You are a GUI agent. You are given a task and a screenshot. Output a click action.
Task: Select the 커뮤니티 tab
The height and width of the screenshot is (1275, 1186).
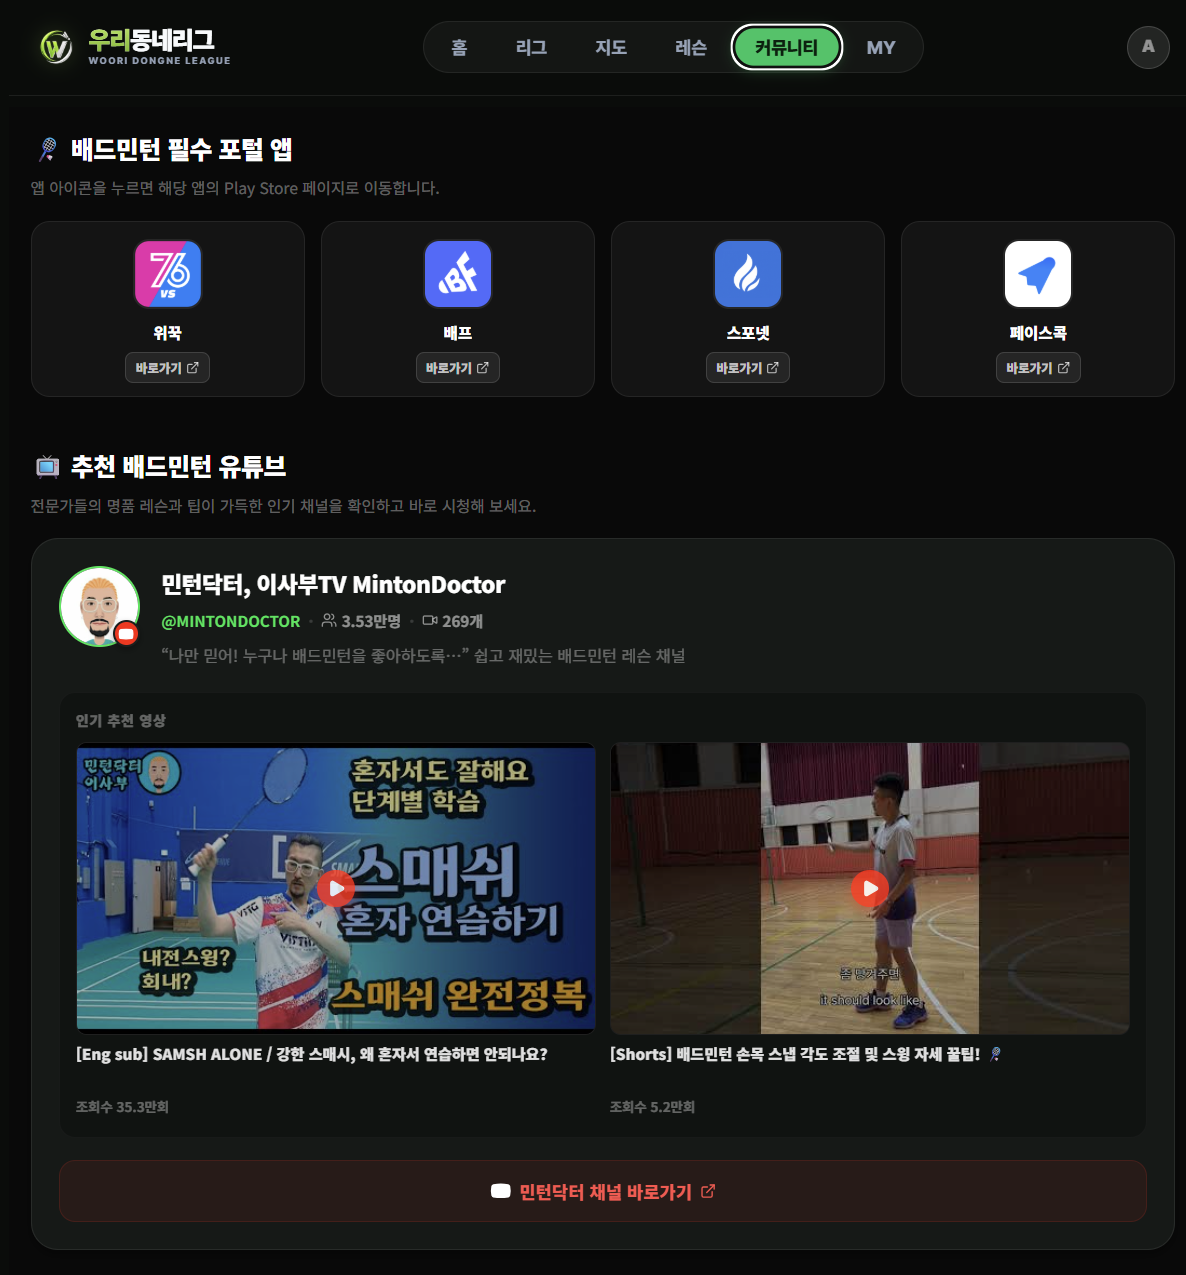[787, 47]
